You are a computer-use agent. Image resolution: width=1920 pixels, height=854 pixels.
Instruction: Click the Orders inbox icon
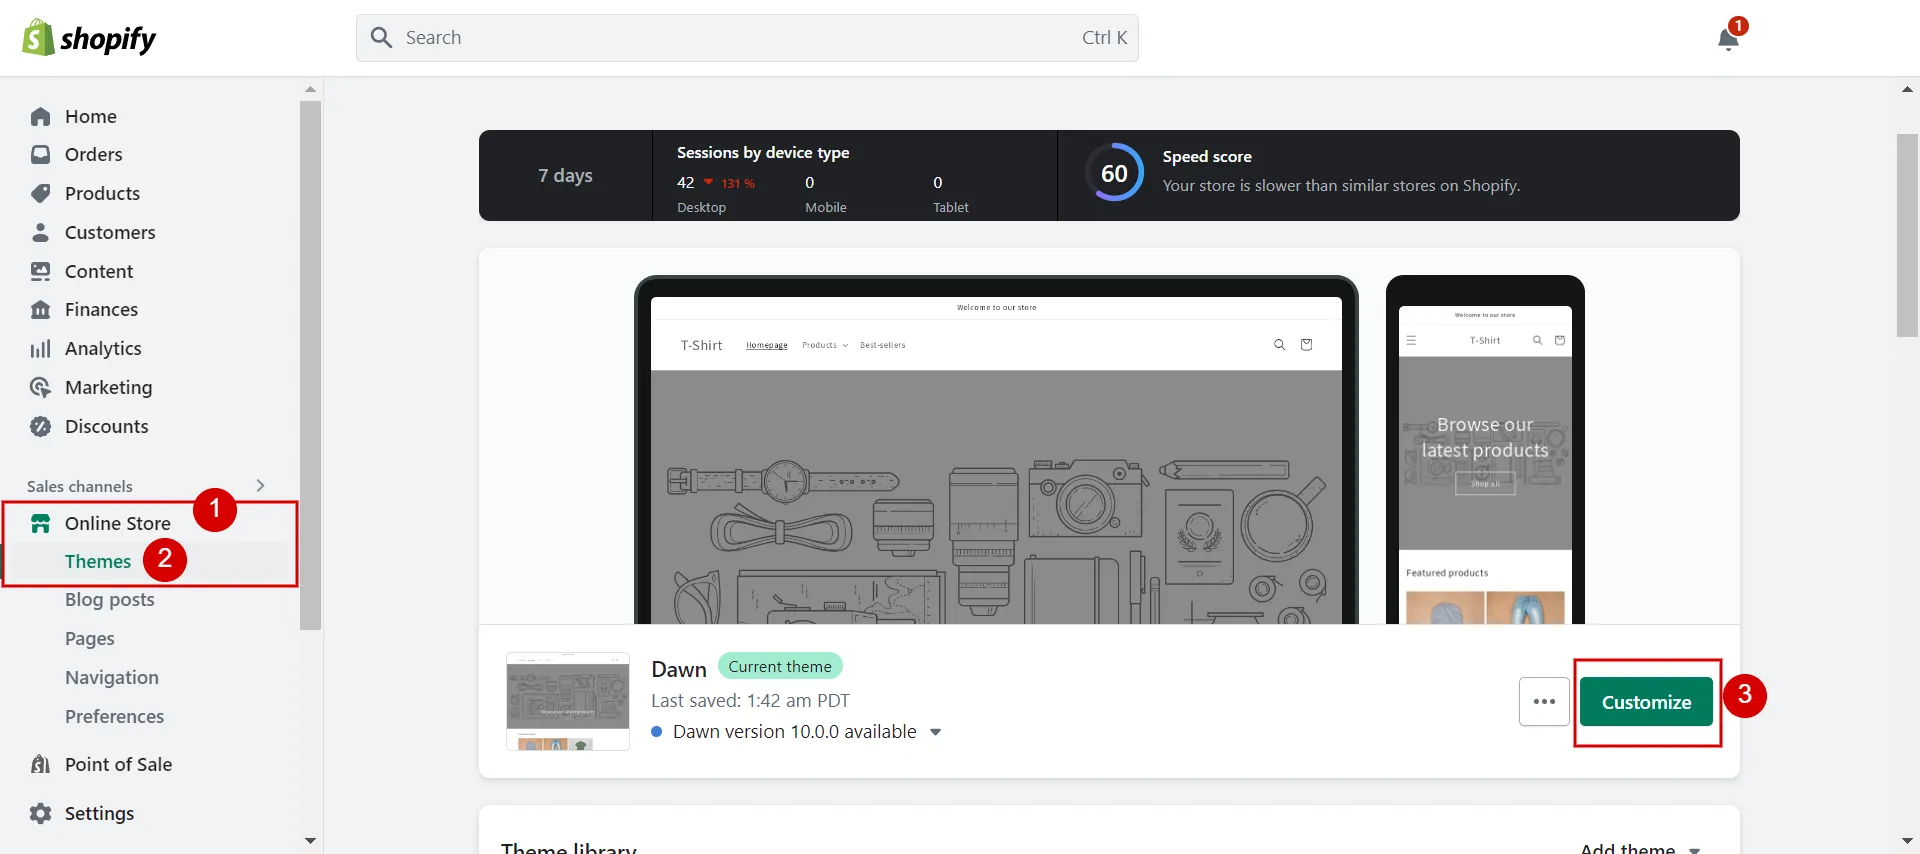[x=40, y=155]
